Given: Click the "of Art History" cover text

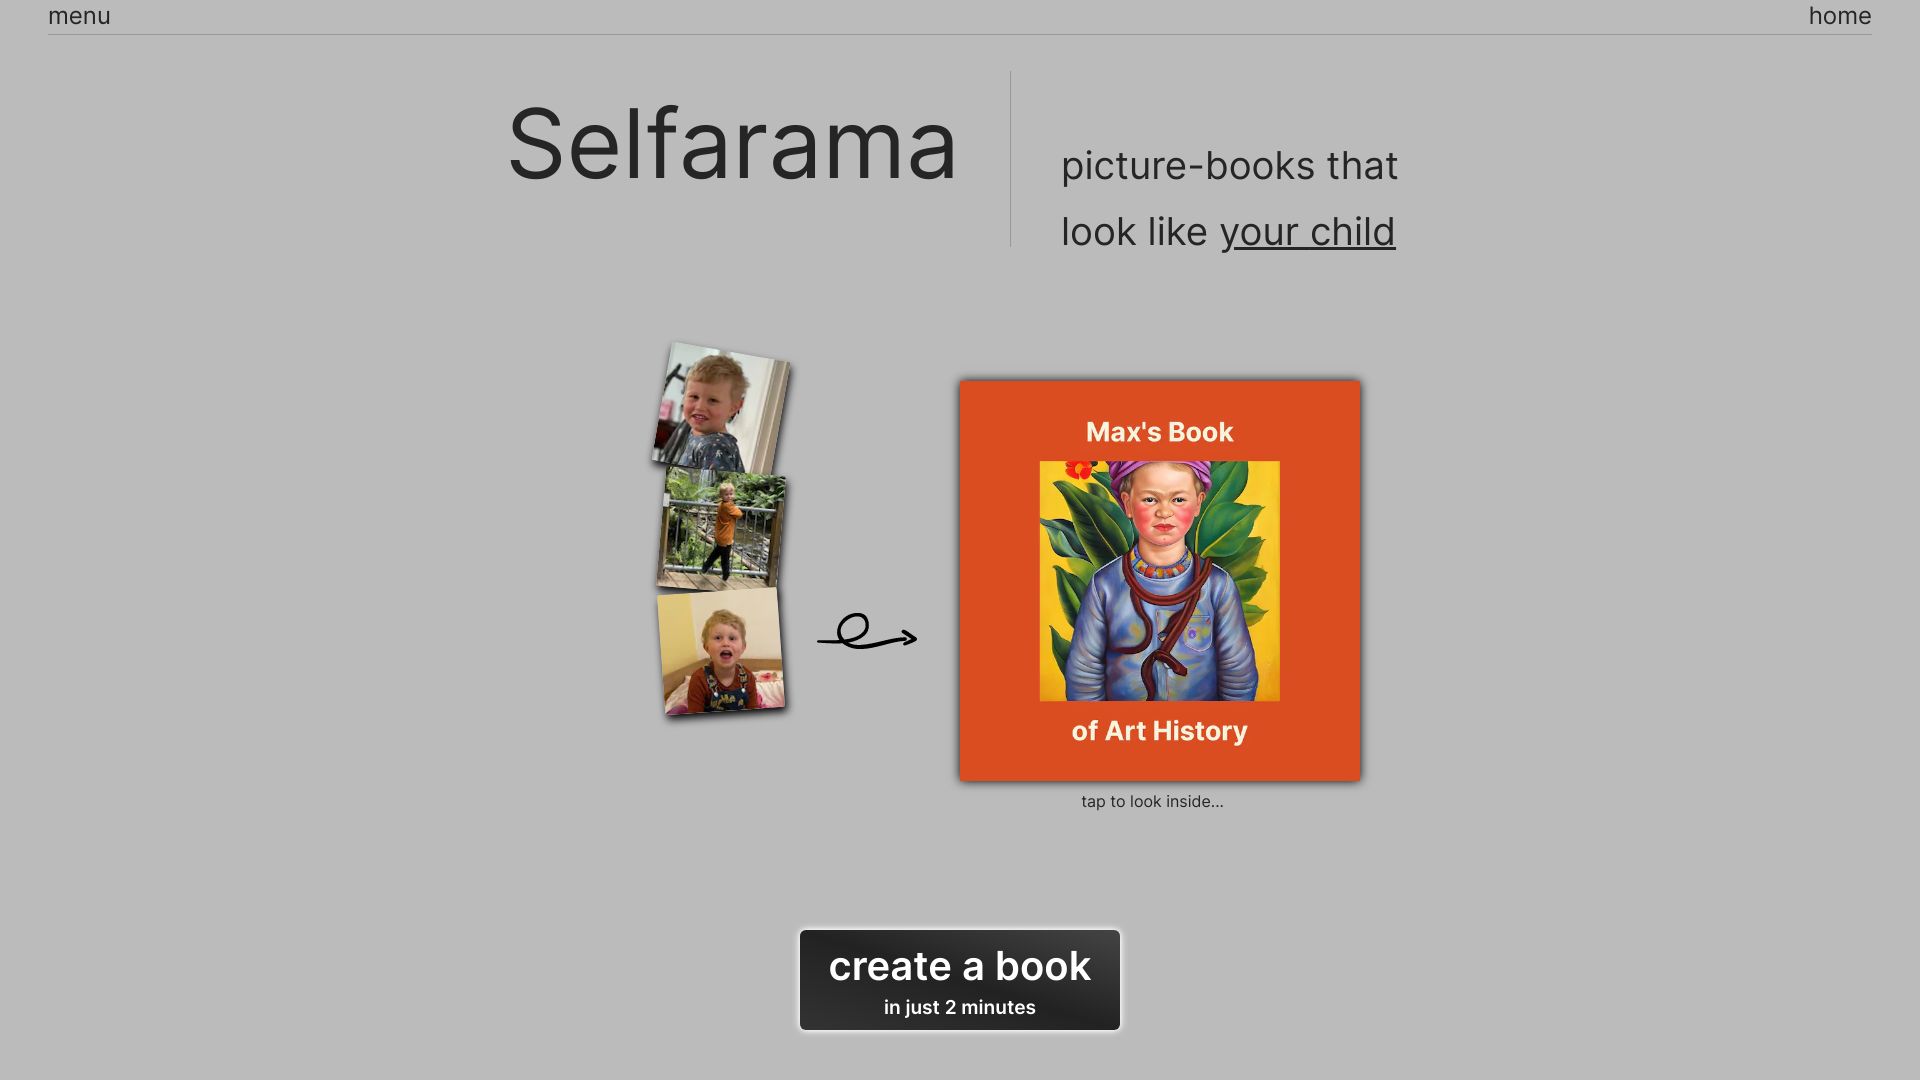Looking at the screenshot, I should pos(1159,731).
